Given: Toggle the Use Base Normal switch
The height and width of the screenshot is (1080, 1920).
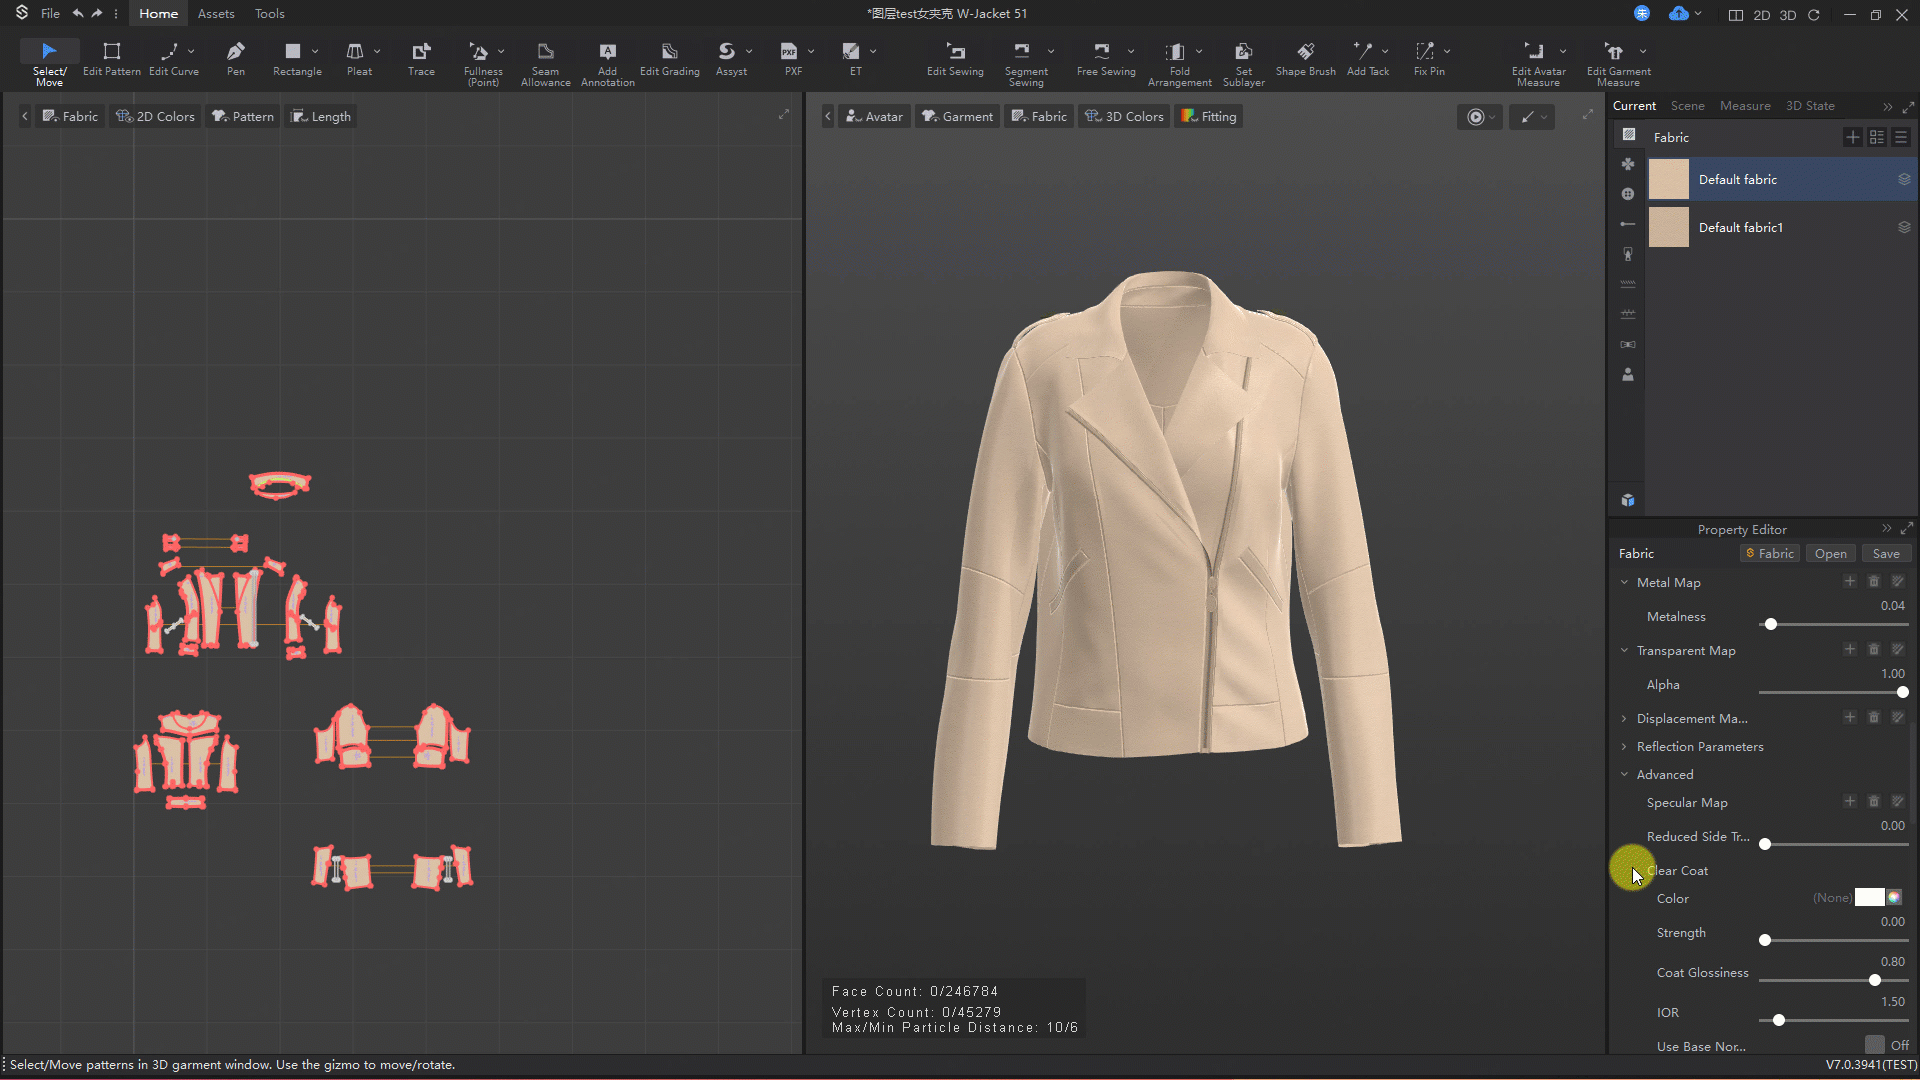Looking at the screenshot, I should (x=1875, y=1045).
